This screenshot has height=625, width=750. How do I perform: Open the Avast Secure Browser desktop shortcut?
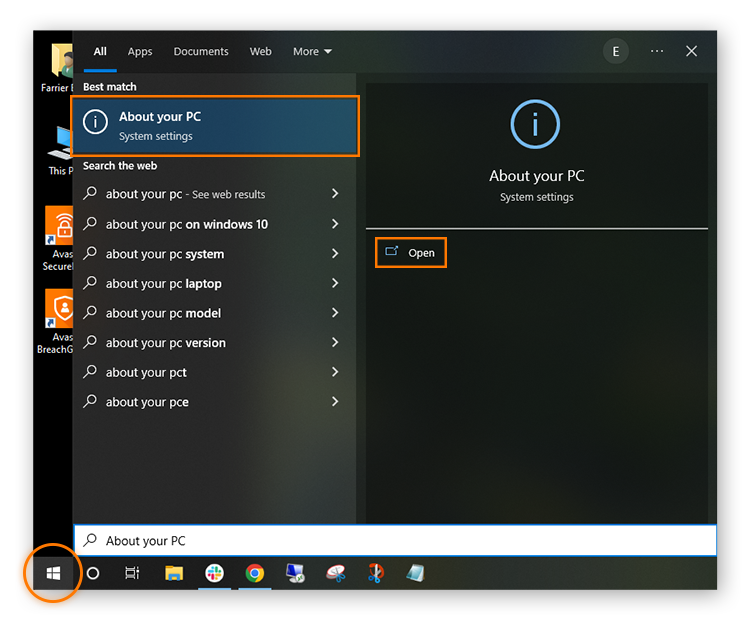(x=58, y=232)
